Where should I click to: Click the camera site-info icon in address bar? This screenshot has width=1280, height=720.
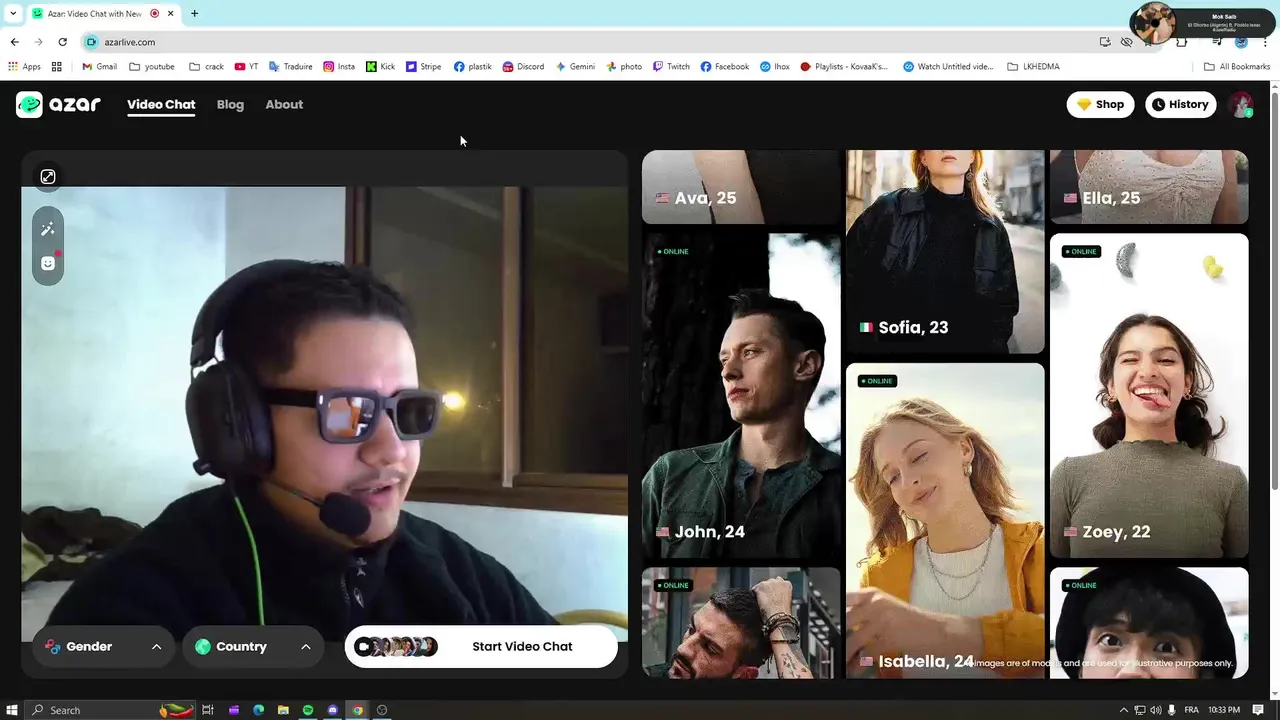coord(91,42)
